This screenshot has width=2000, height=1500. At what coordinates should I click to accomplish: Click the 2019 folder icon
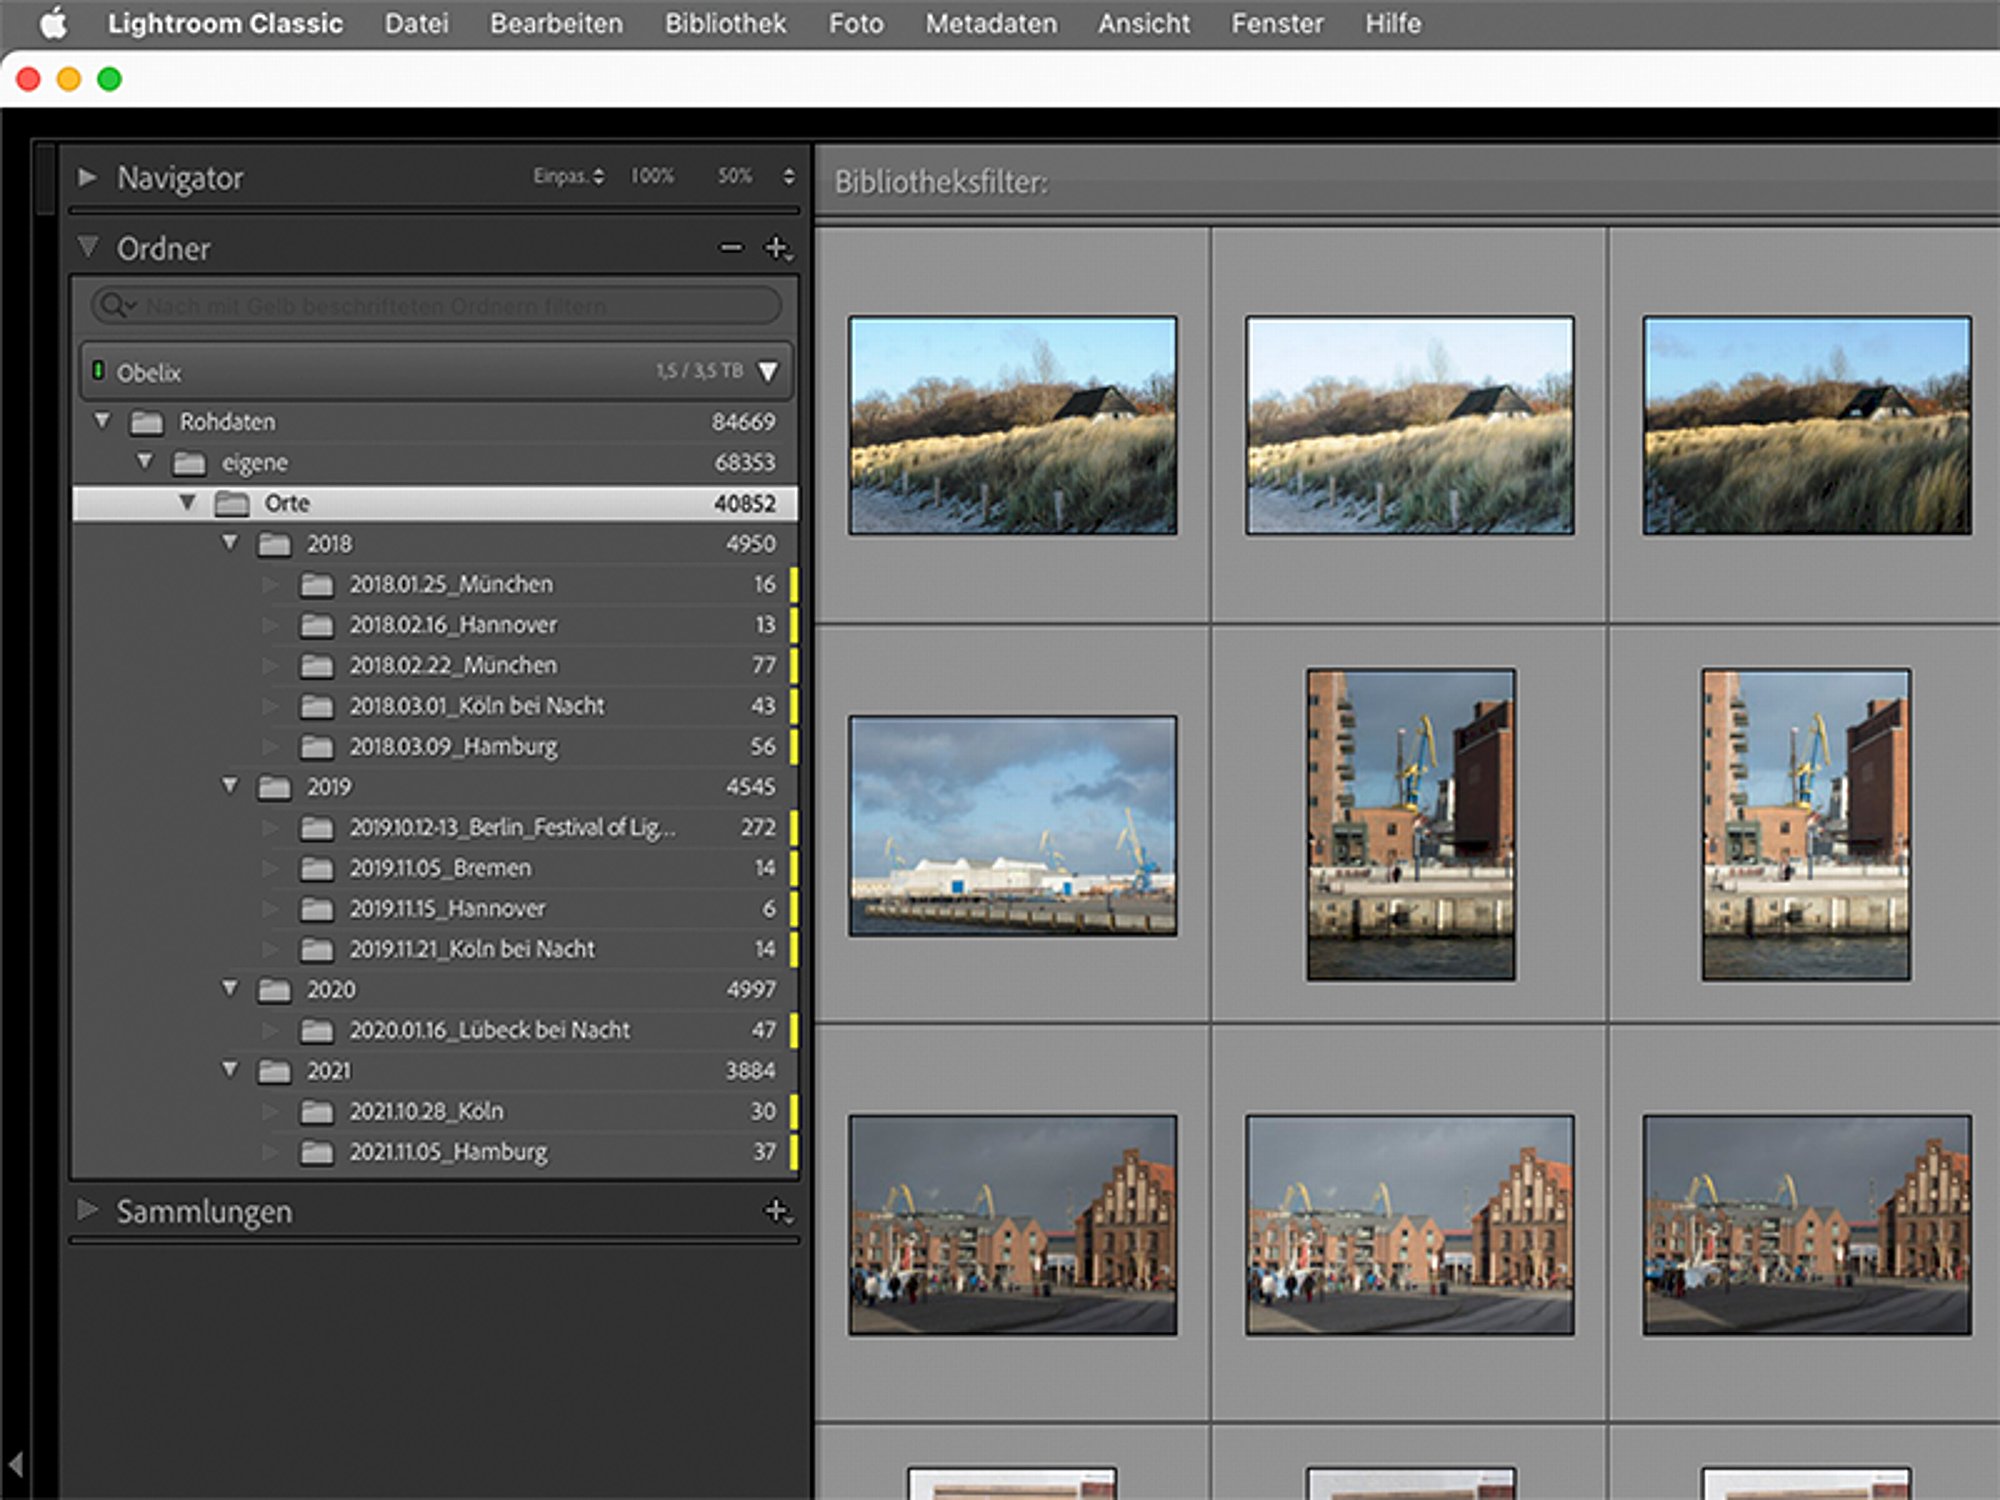(274, 788)
